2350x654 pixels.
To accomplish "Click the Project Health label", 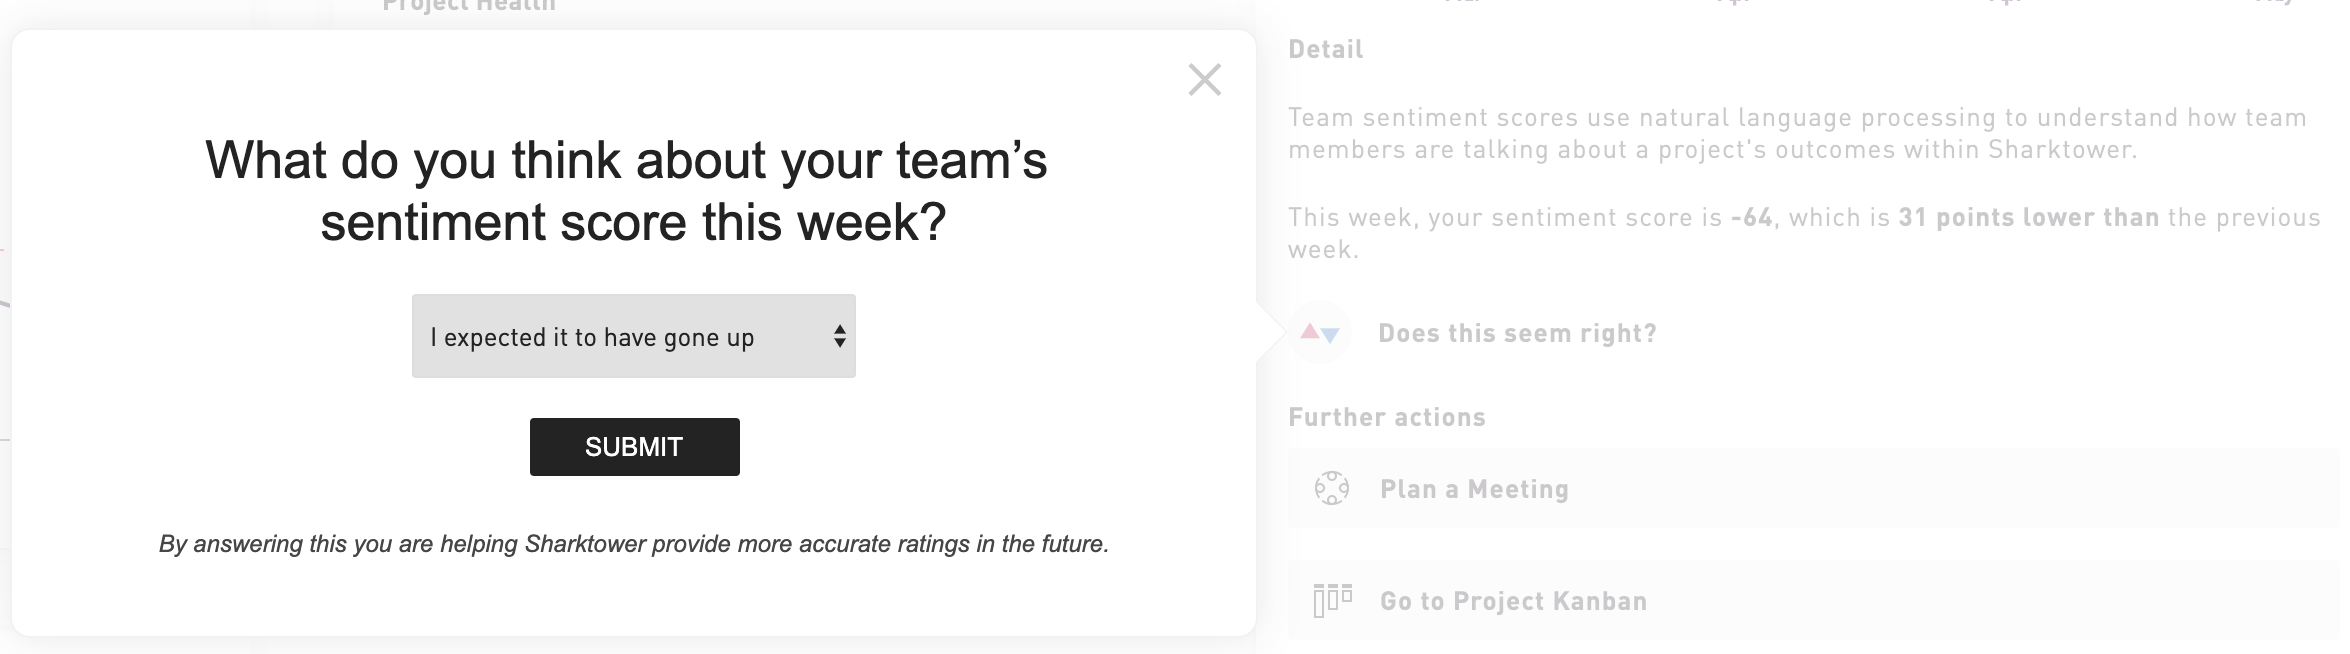I will coord(468,6).
